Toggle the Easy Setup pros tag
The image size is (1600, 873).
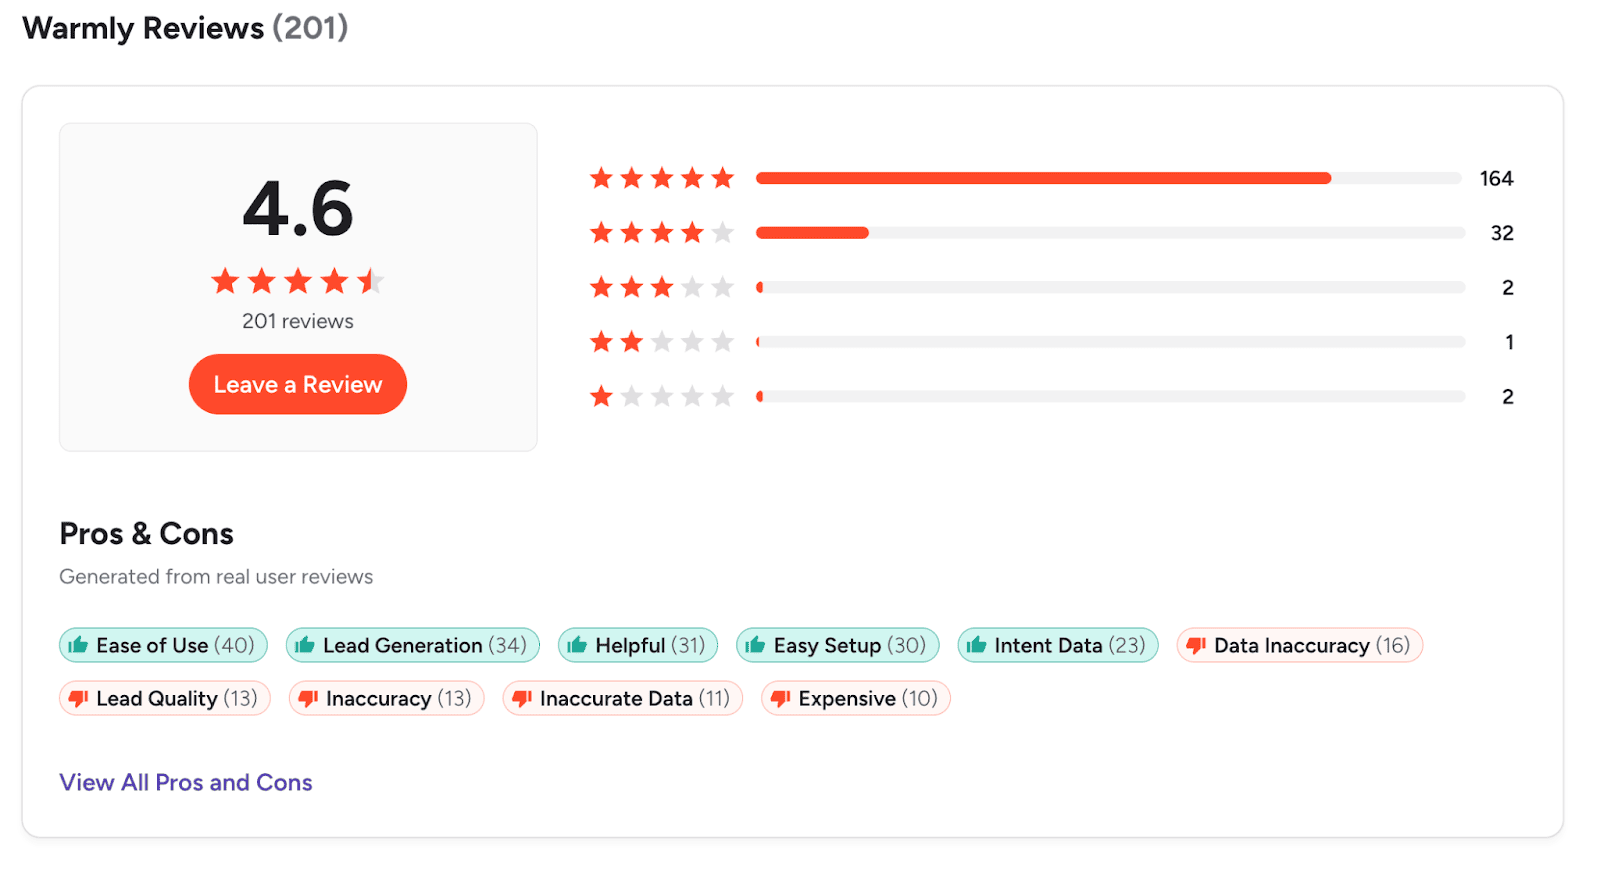(x=838, y=645)
